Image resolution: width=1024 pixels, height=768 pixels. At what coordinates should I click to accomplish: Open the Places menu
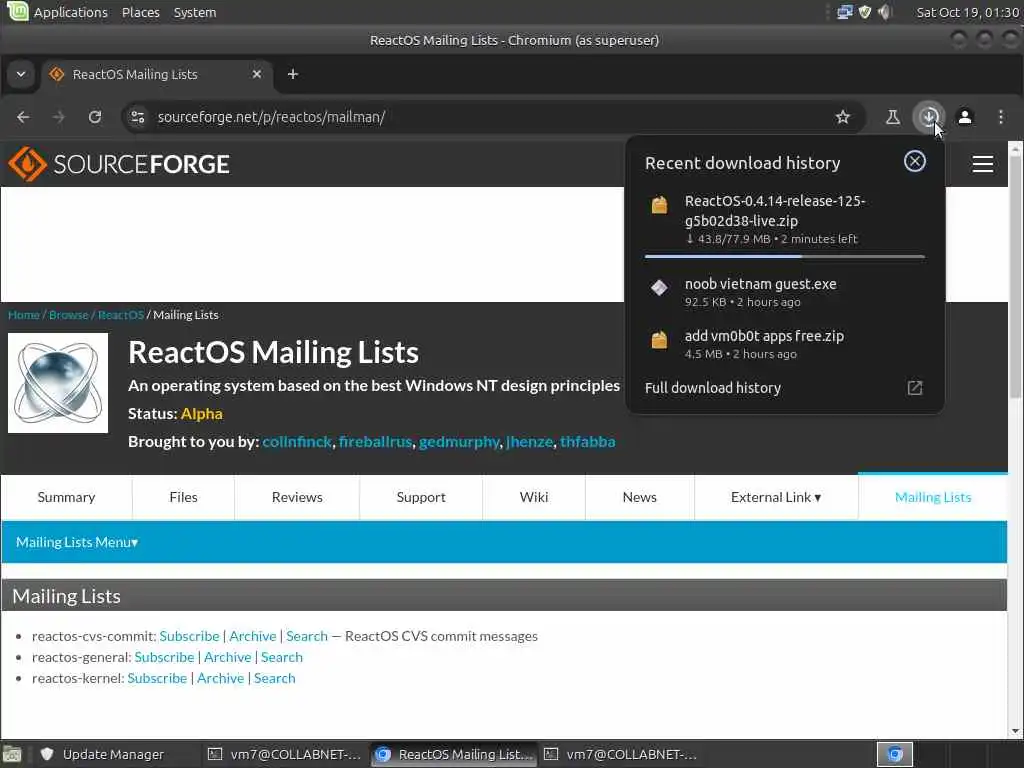point(140,12)
